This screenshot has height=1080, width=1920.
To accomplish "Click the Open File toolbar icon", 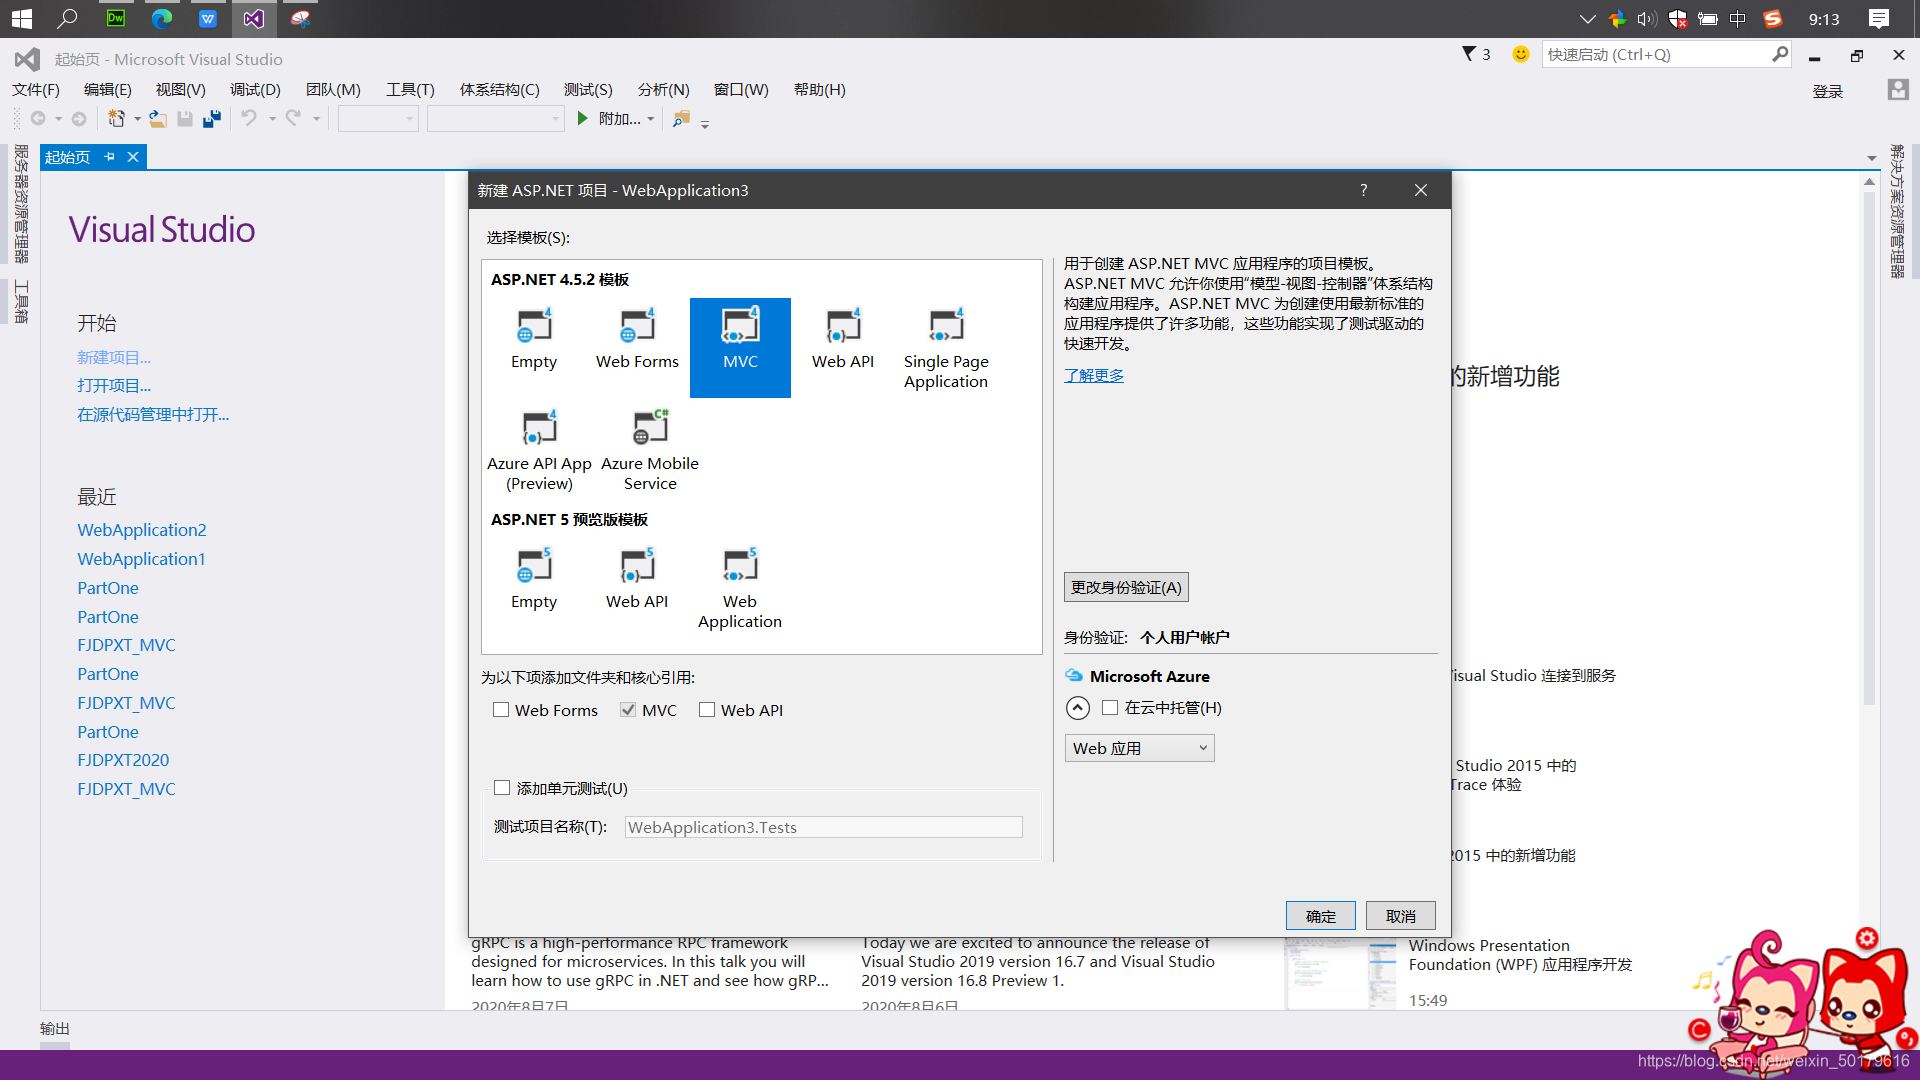I will pos(158,119).
